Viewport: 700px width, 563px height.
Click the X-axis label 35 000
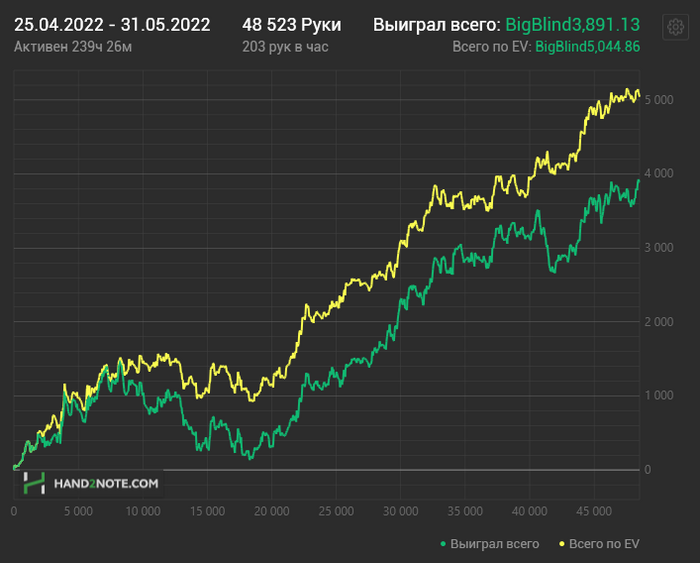coord(465,511)
